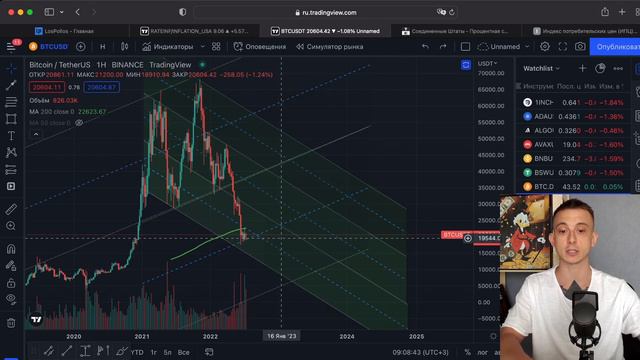This screenshot has width=640, height=360.
Task: Toggle lock all drawing tools
Action: [x=11, y=283]
